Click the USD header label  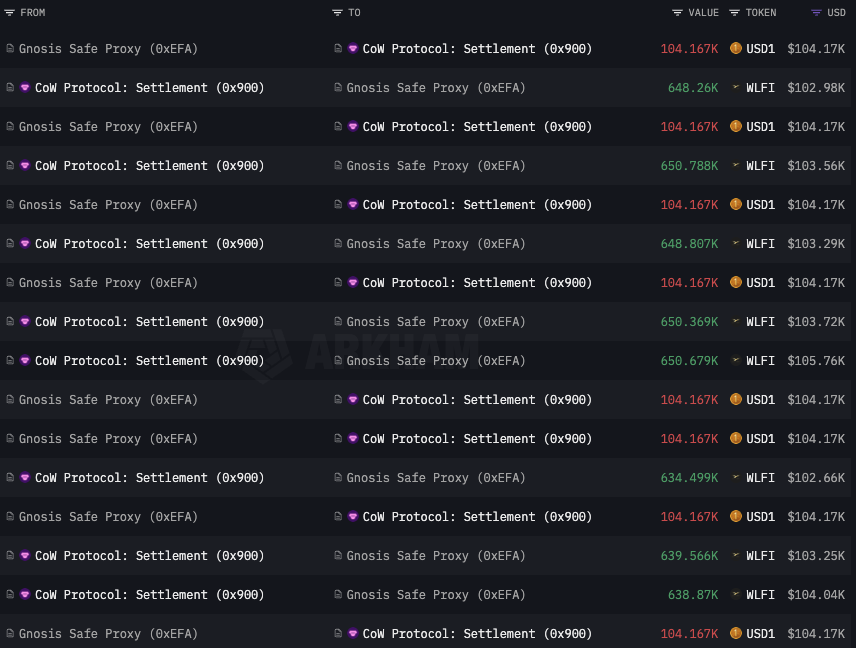(x=835, y=13)
